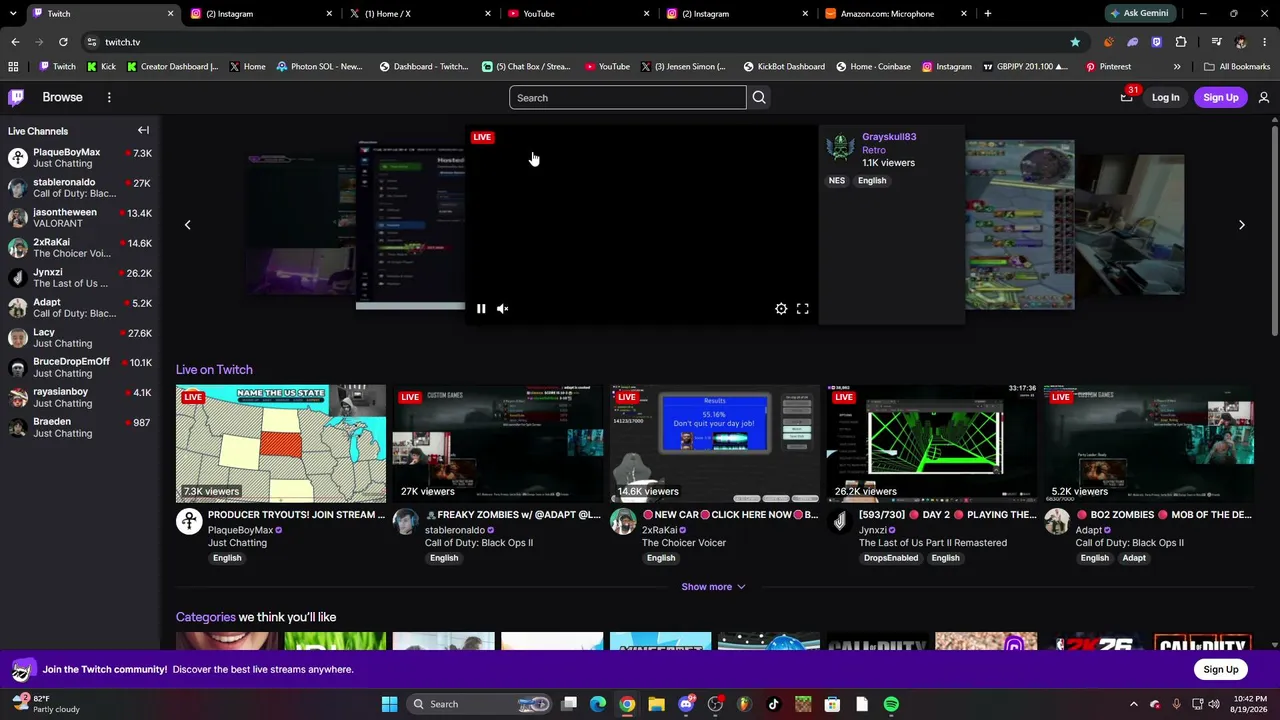Click the DropsEnabled tag
Screen dimensions: 1280x720
coord(891,558)
